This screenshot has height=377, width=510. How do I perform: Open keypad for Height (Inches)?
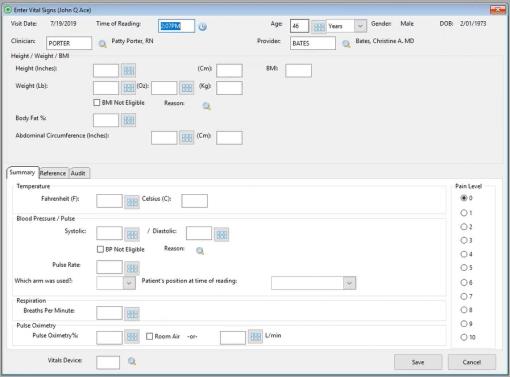128,71
